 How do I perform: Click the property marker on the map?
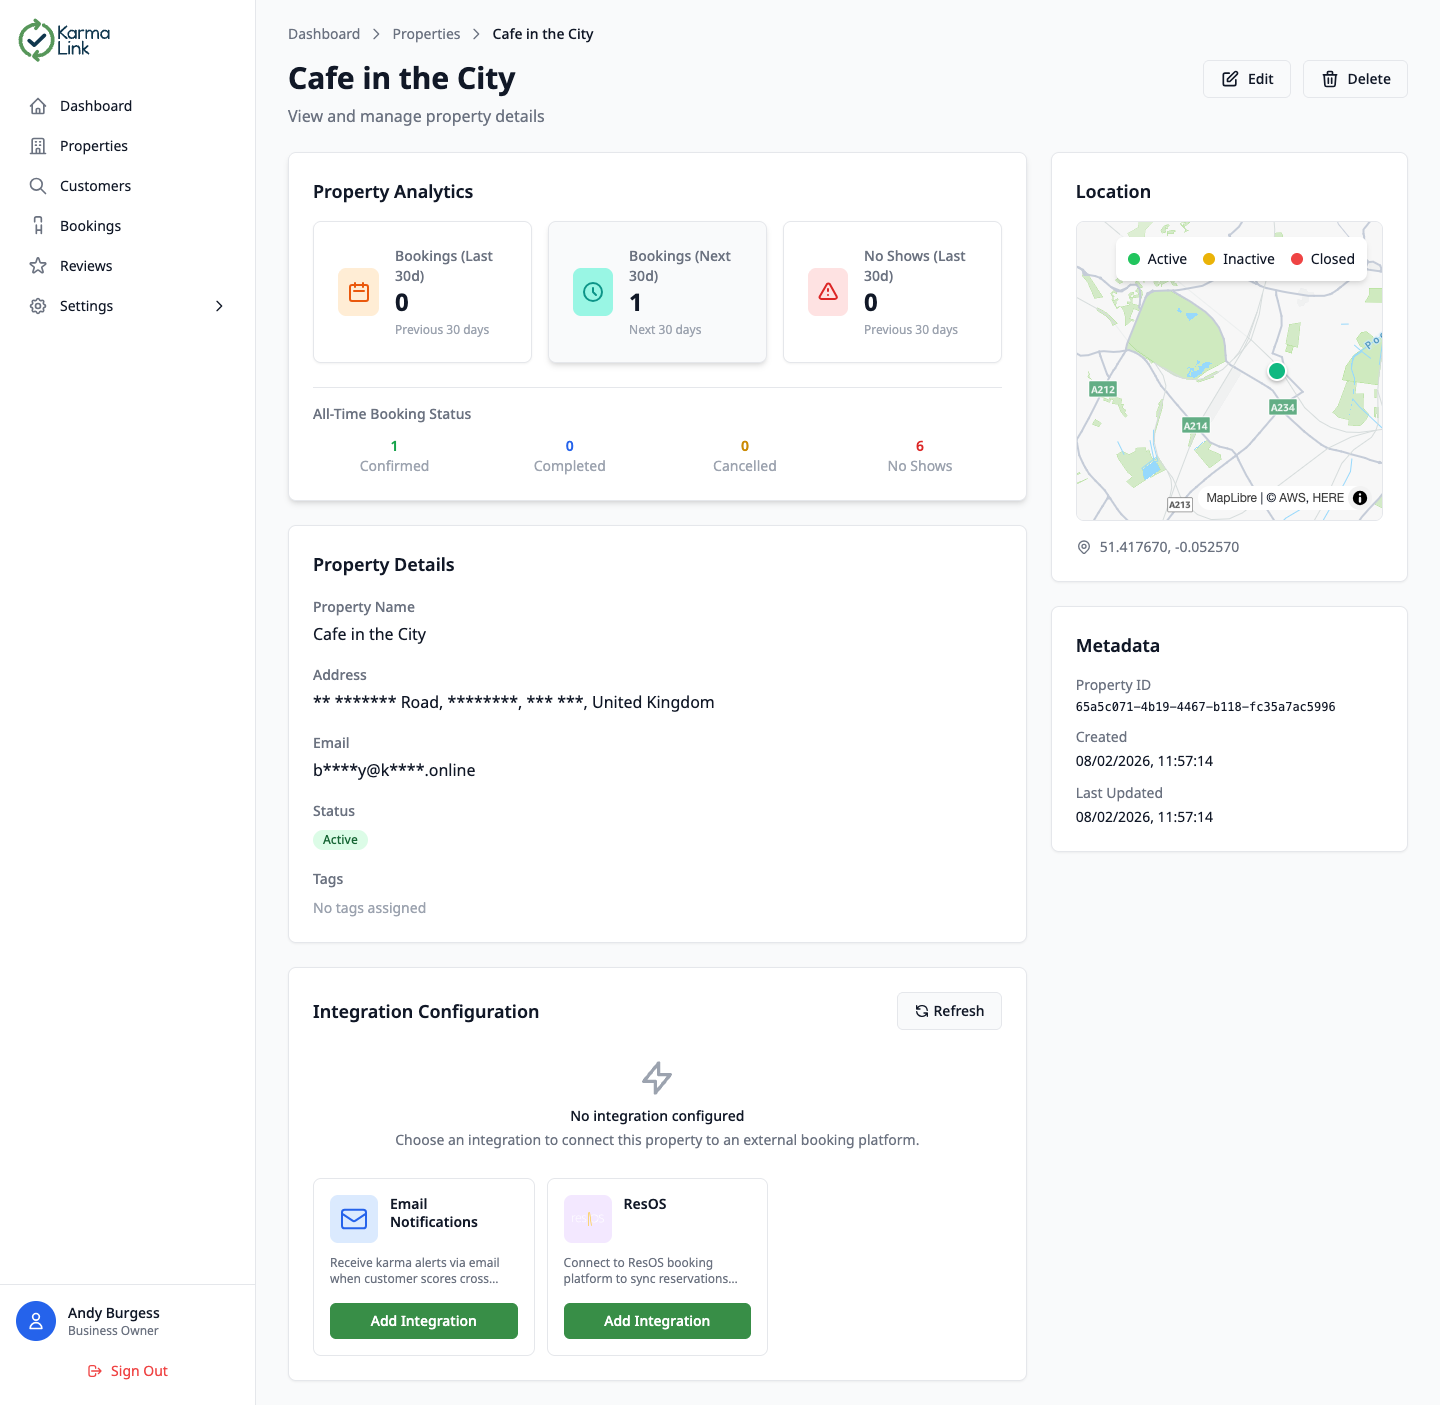[x=1277, y=371]
